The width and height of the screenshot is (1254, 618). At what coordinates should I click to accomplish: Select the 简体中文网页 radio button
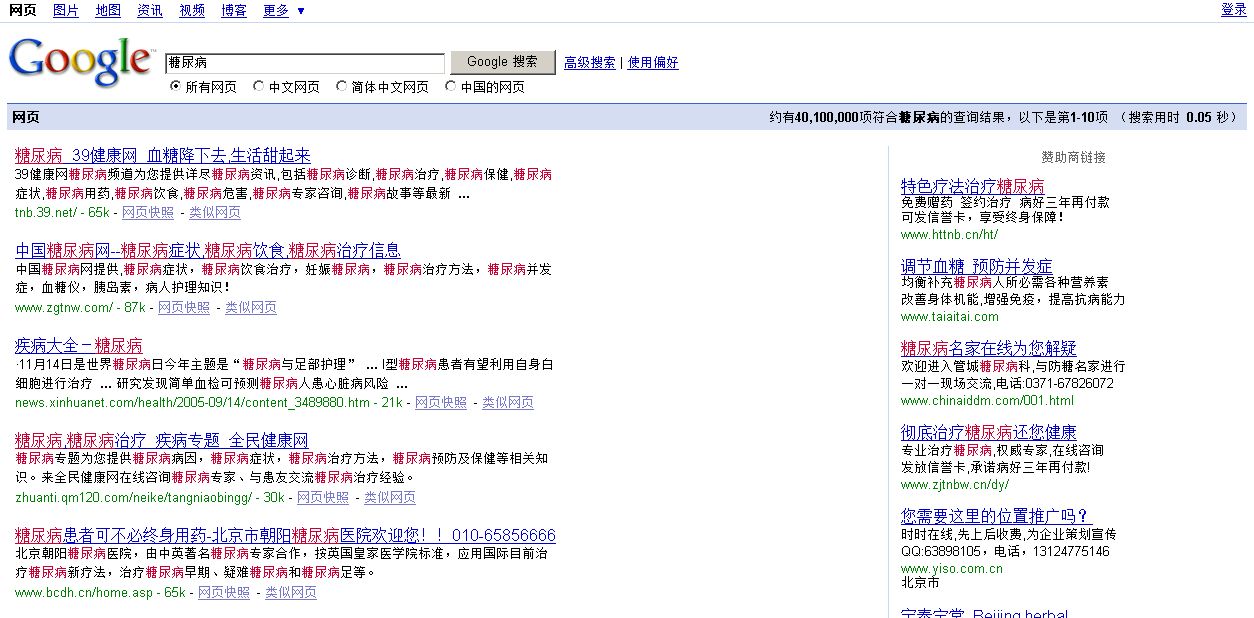(x=342, y=86)
